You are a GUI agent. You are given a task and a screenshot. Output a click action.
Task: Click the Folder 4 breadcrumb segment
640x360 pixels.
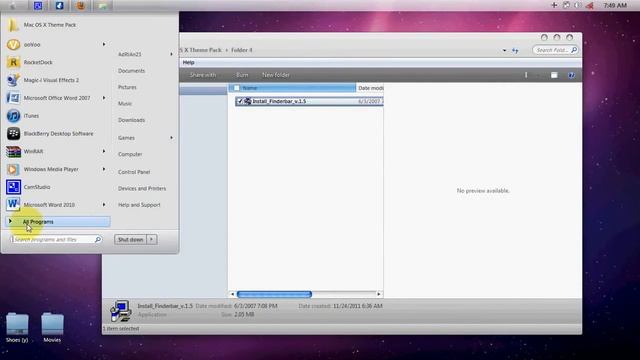click(x=242, y=50)
